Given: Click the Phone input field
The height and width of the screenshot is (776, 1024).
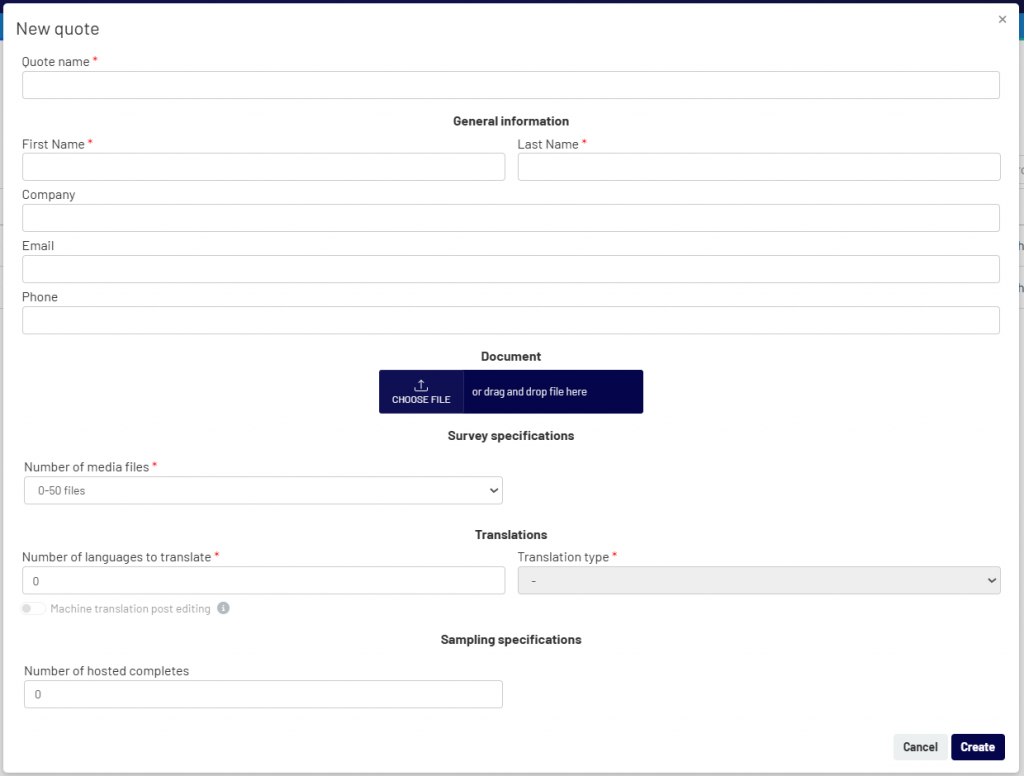Looking at the screenshot, I should click(x=511, y=320).
